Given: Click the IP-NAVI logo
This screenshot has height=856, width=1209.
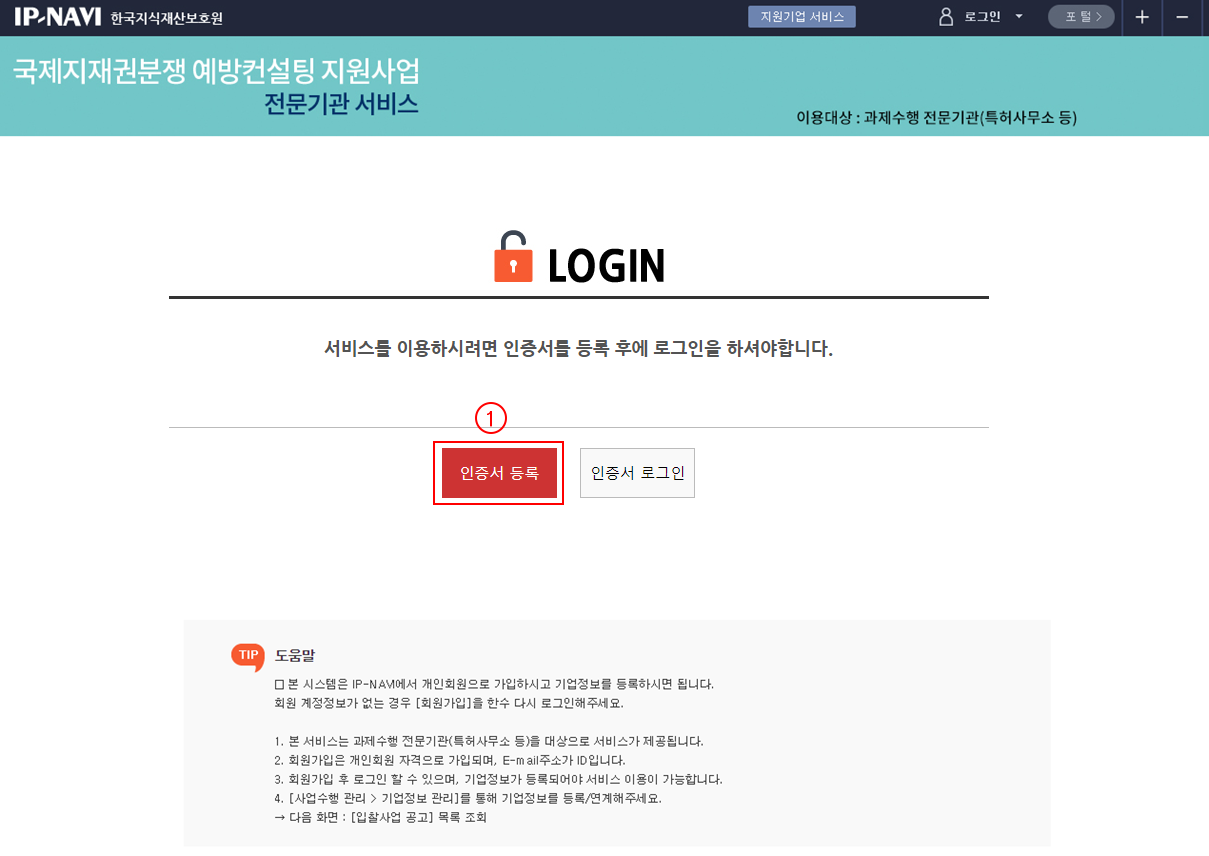Looking at the screenshot, I should [x=57, y=17].
